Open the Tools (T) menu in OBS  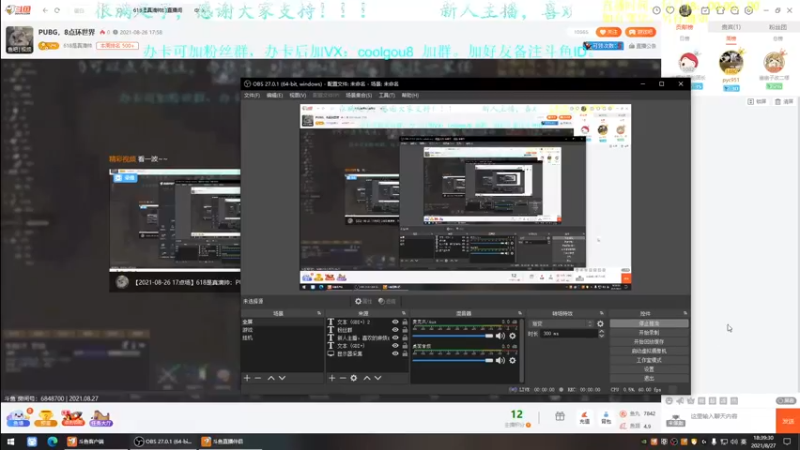coord(387,95)
